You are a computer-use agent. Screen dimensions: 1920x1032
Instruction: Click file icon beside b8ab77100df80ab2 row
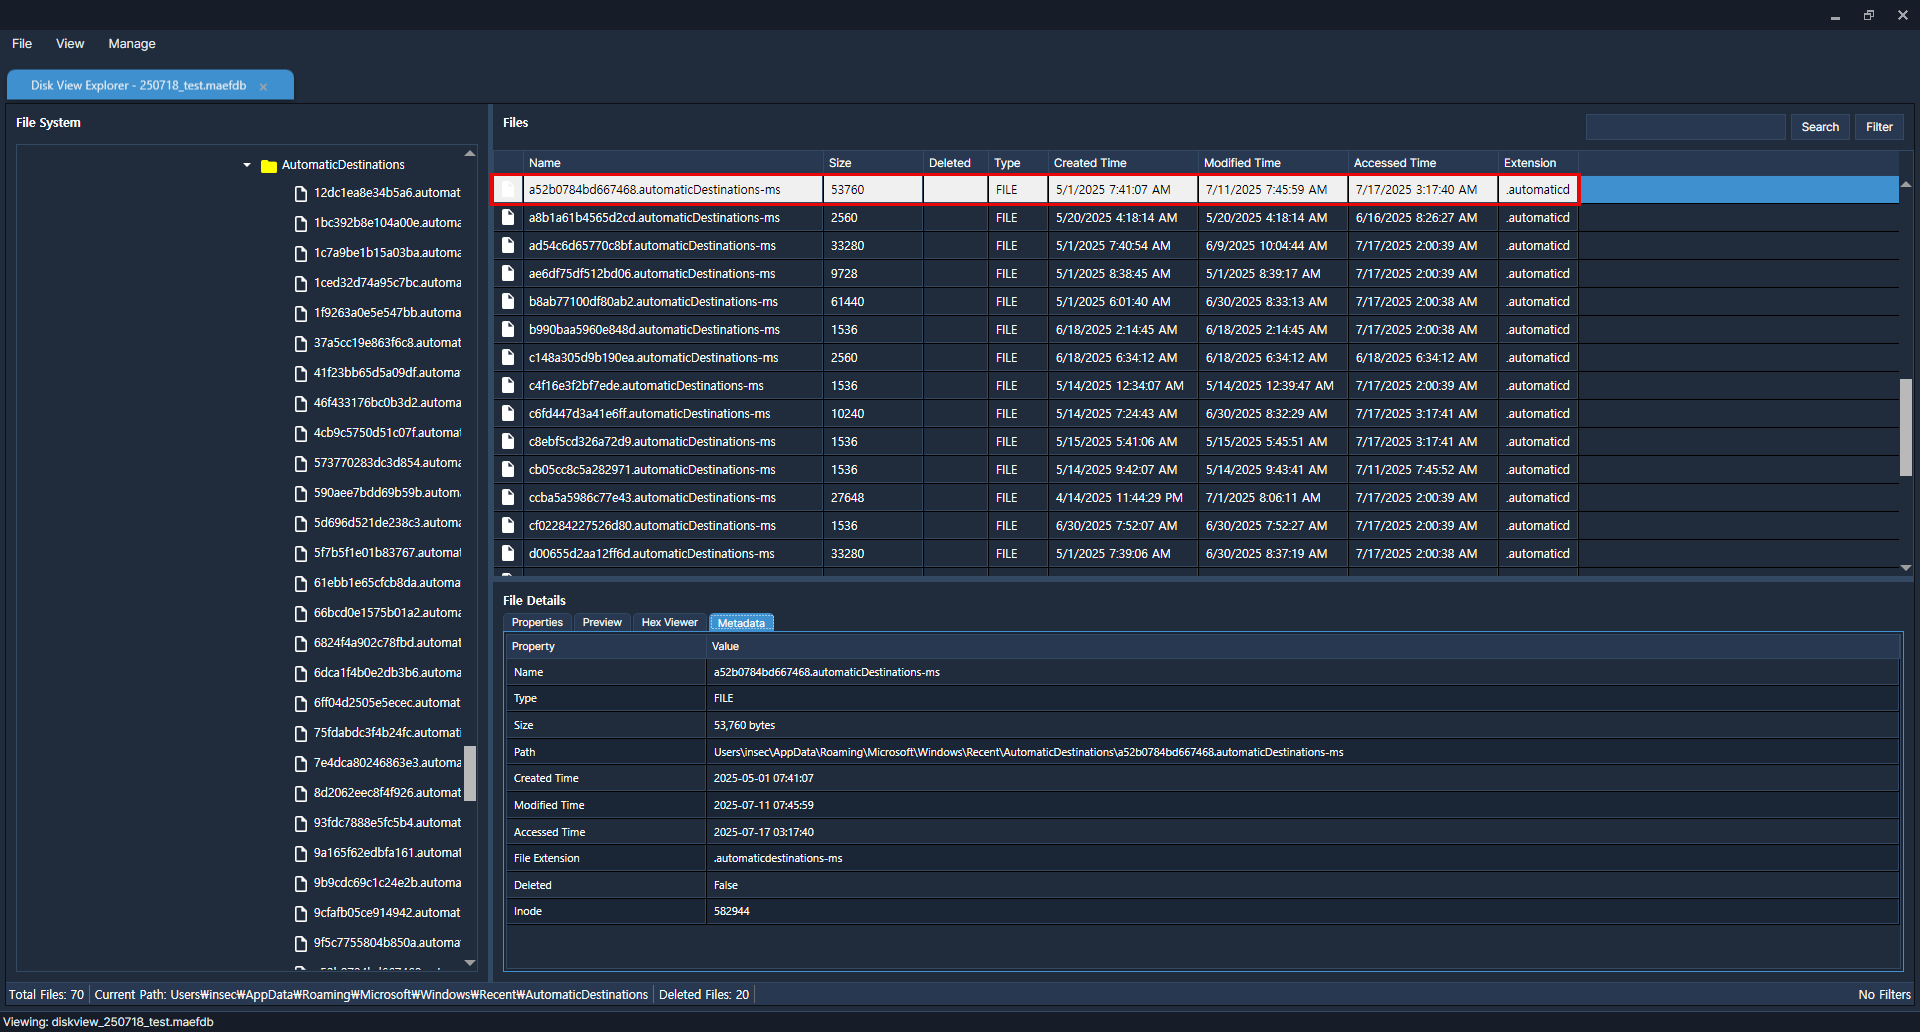coord(508,301)
